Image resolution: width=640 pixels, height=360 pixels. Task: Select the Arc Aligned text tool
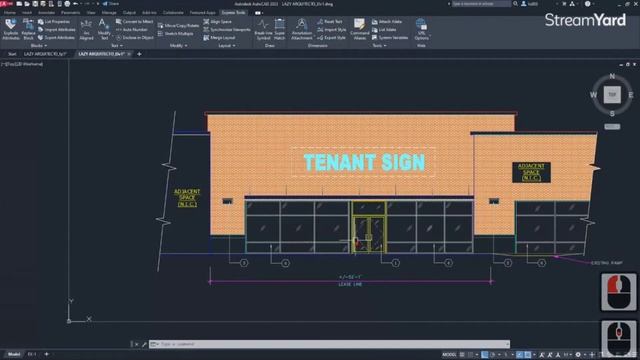tap(86, 29)
